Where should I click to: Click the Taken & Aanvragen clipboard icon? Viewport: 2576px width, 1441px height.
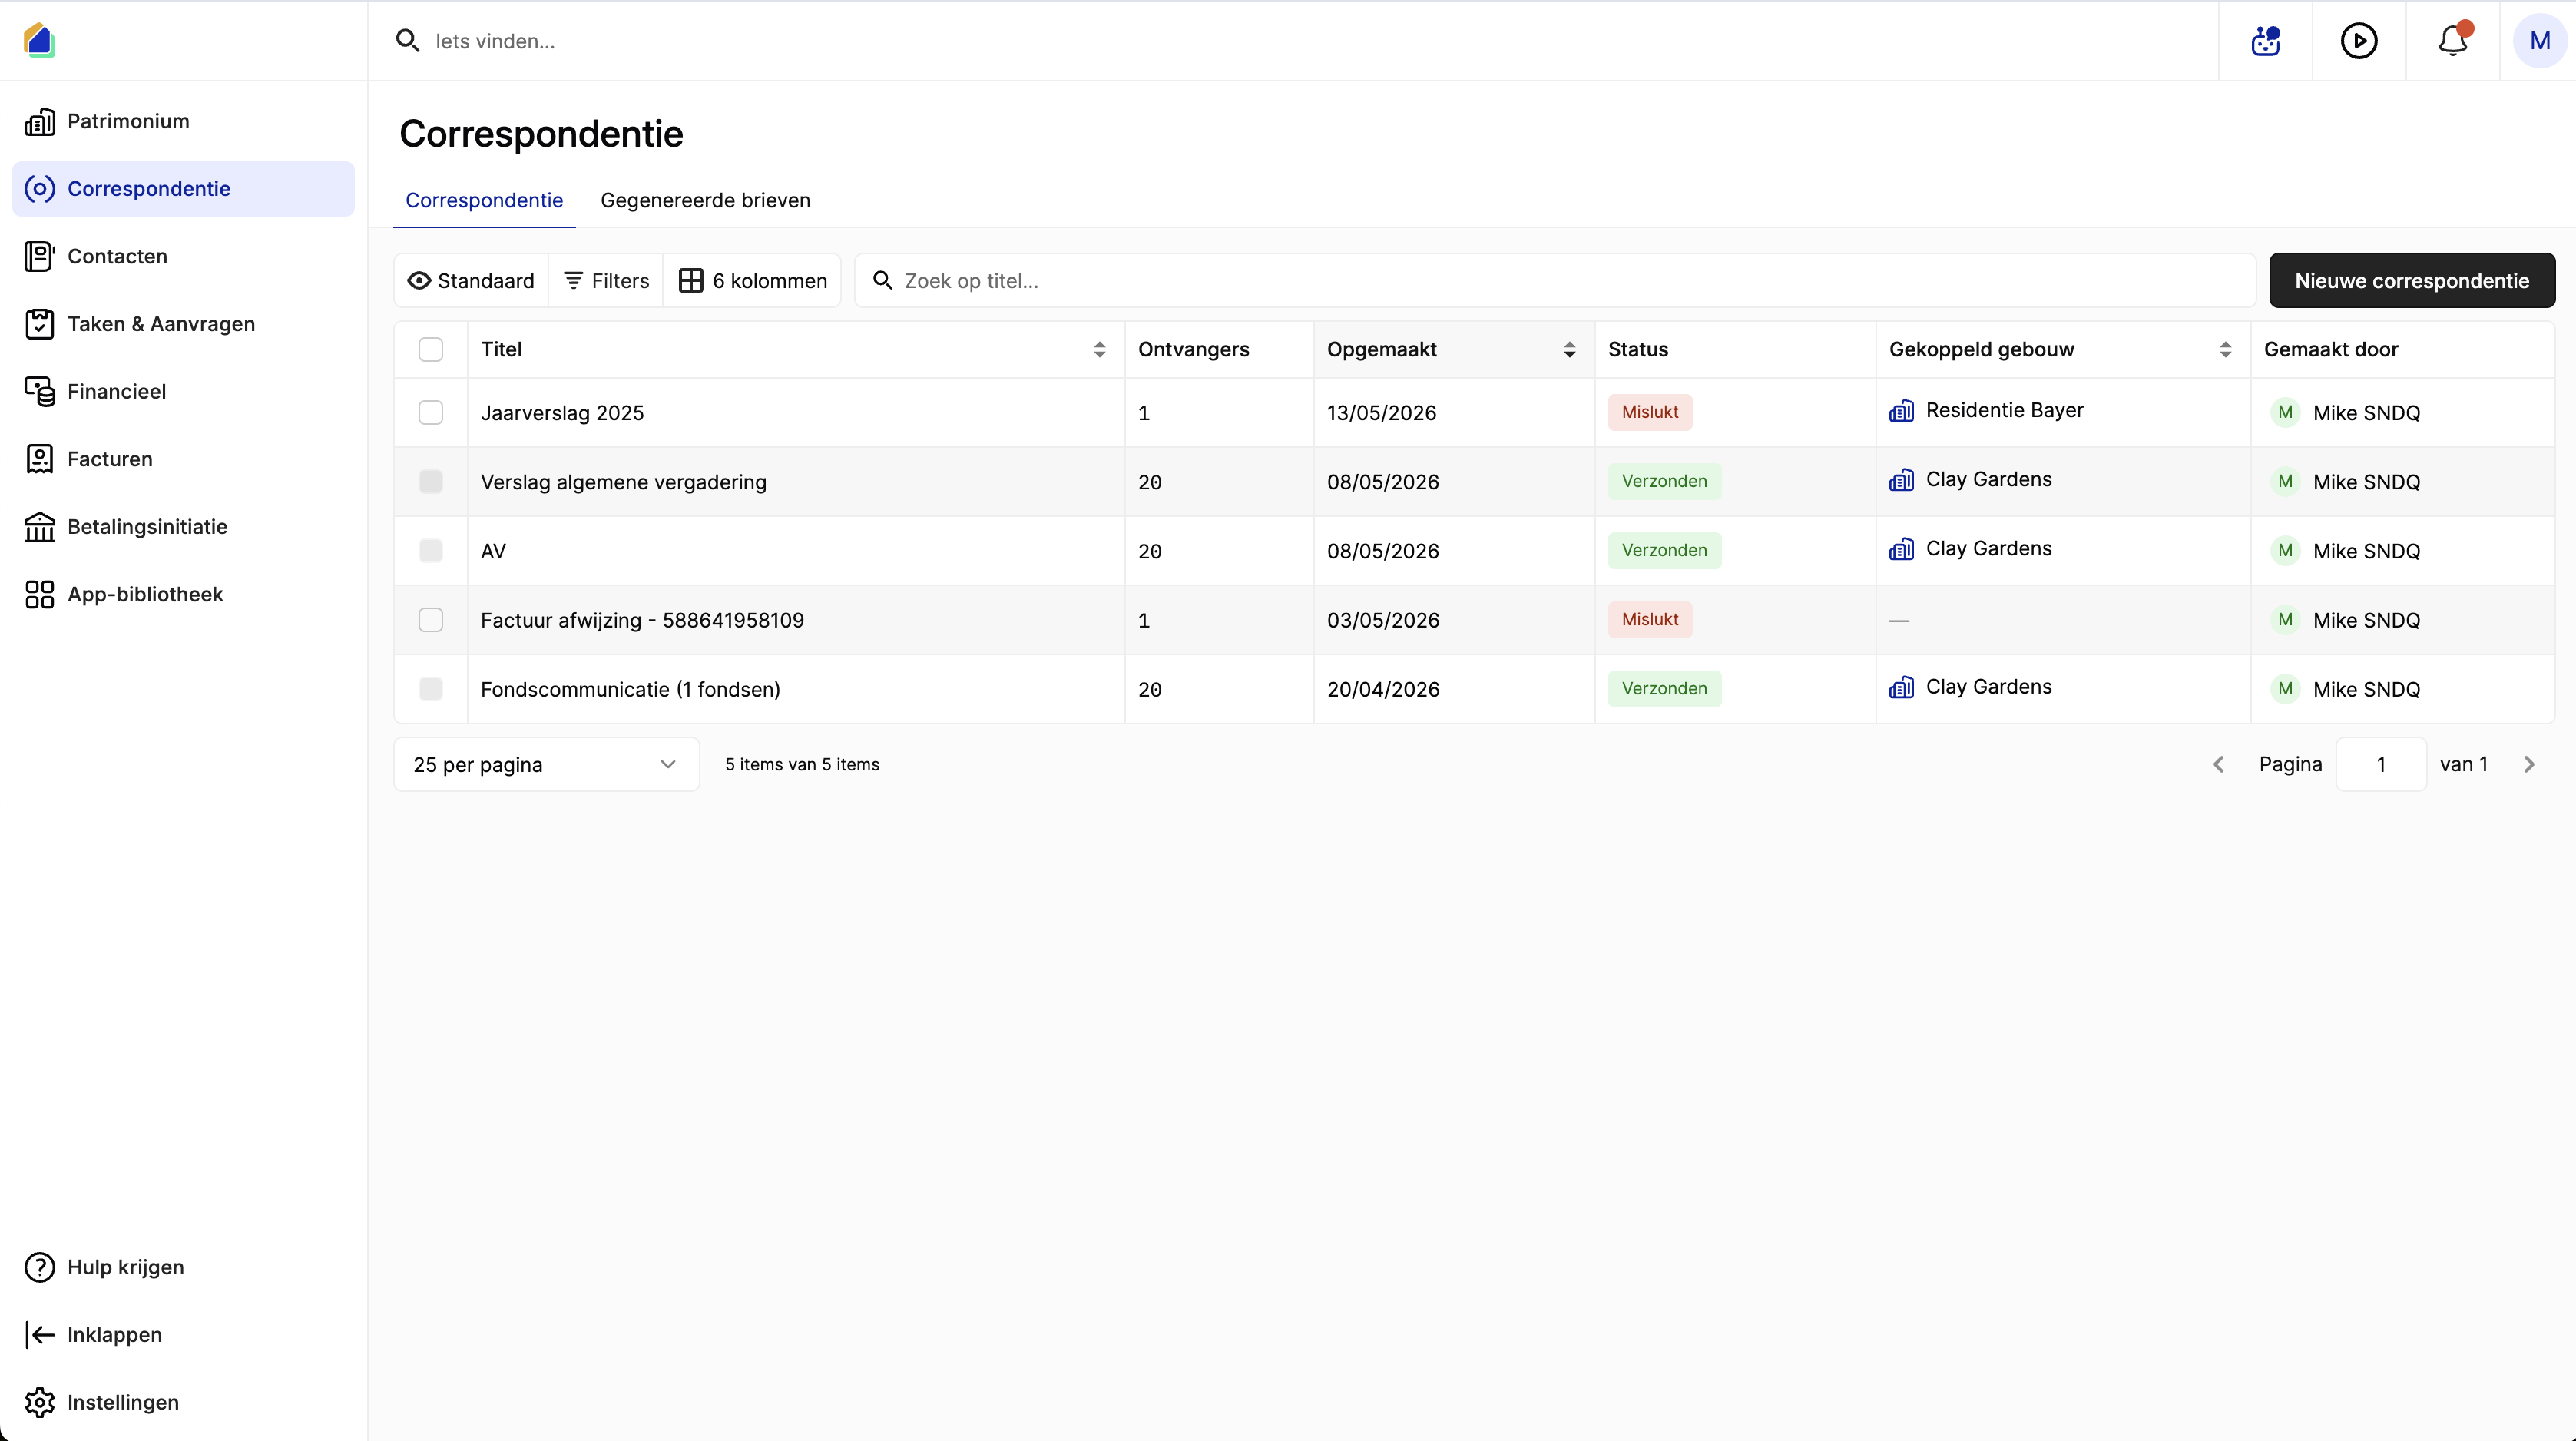pos(40,324)
